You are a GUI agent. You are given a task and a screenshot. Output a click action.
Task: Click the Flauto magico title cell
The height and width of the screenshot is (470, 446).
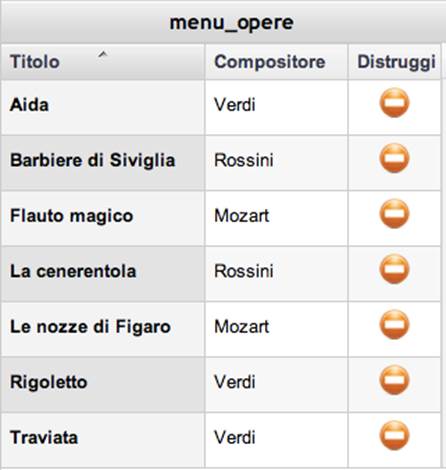[103, 218]
